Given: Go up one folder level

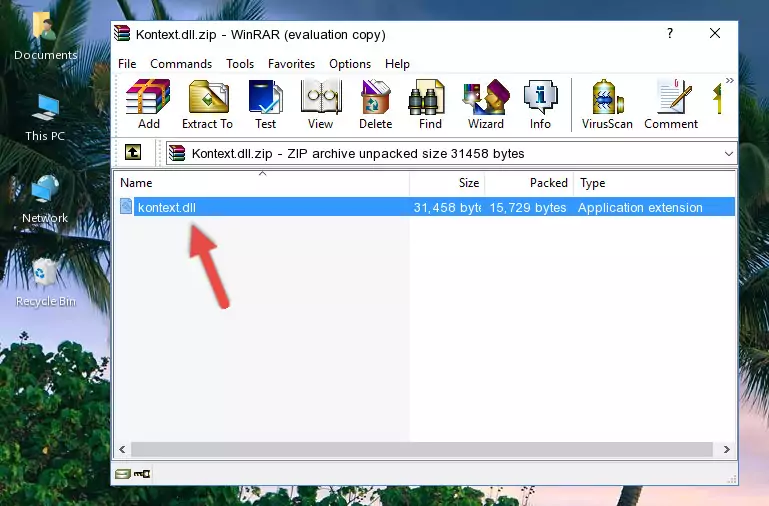Looking at the screenshot, I should 133,152.
